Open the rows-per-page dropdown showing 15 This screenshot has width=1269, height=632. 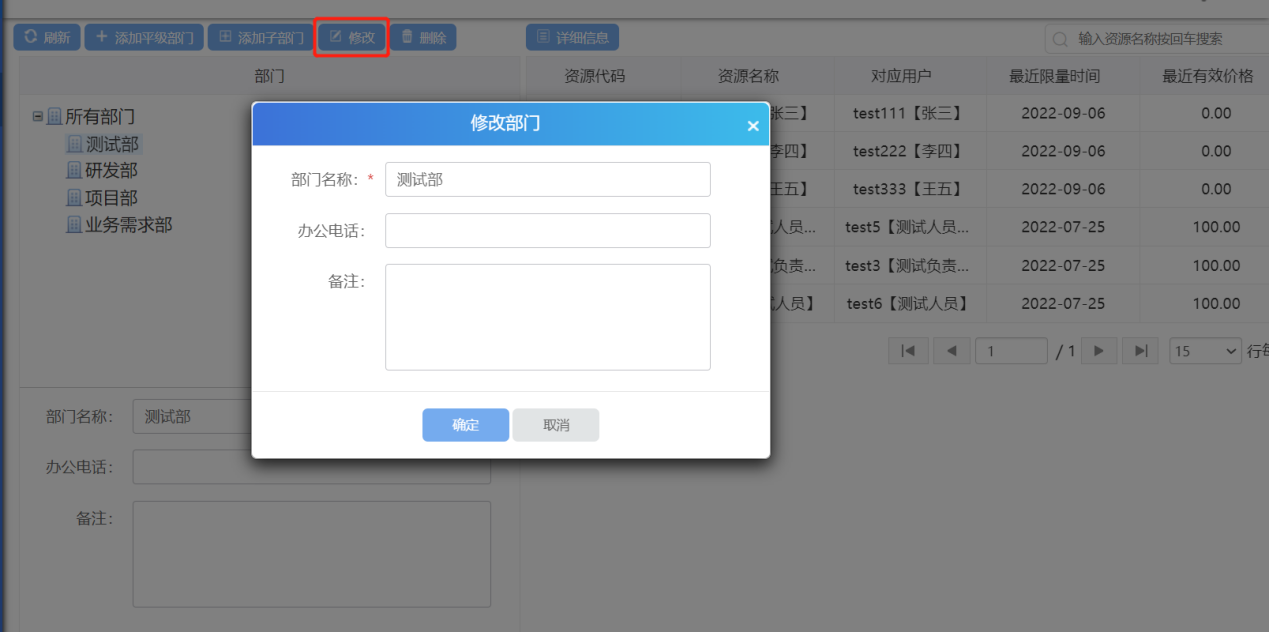pyautogui.click(x=1205, y=351)
